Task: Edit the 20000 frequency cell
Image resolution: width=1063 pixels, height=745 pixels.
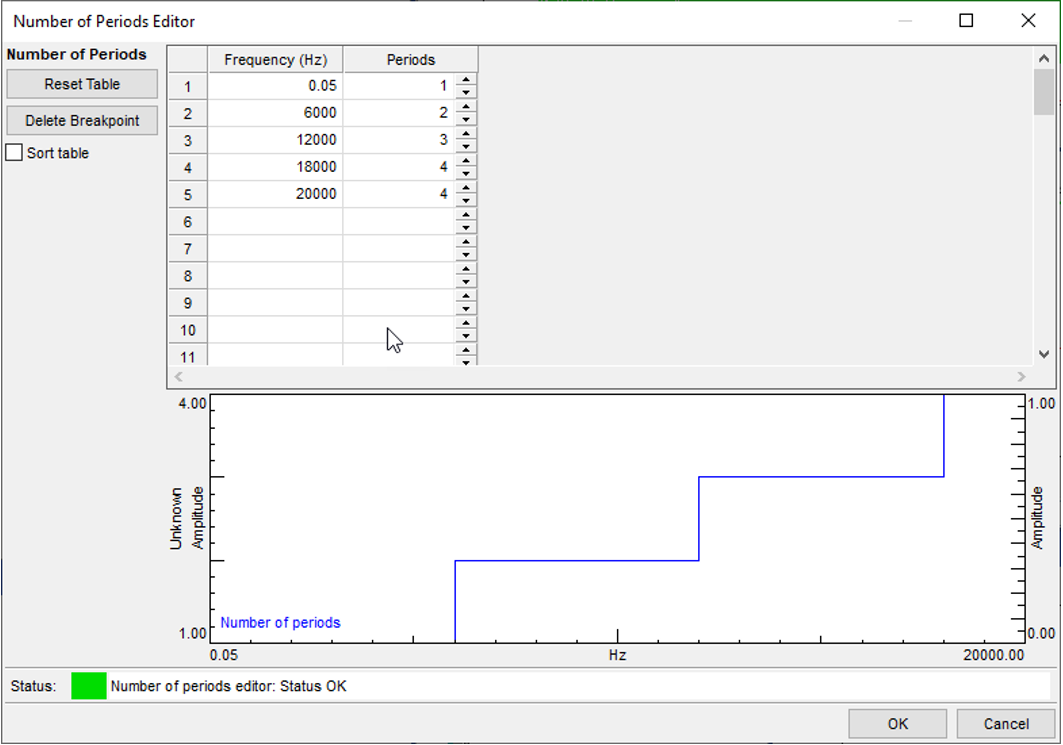Action: [x=275, y=195]
